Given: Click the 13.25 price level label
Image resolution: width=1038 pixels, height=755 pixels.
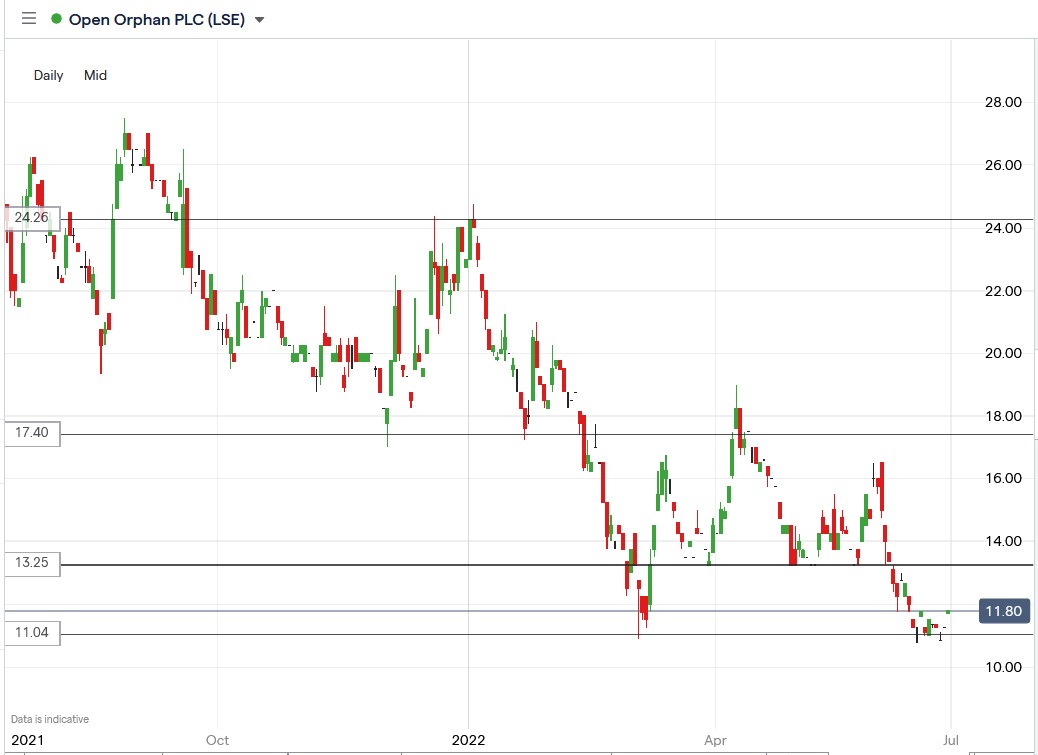Looking at the screenshot, I should click(x=33, y=564).
